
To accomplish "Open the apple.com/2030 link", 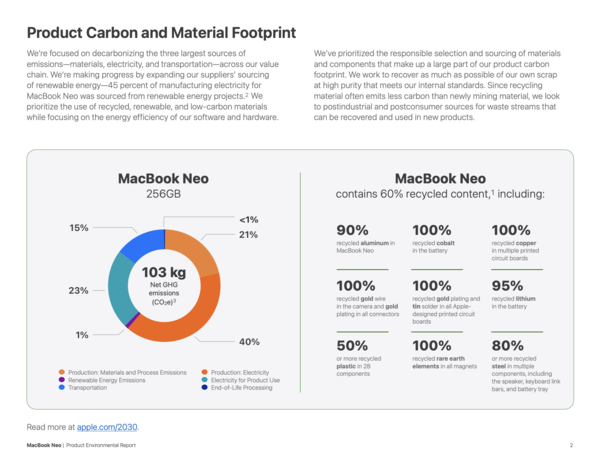I will click(x=108, y=427).
